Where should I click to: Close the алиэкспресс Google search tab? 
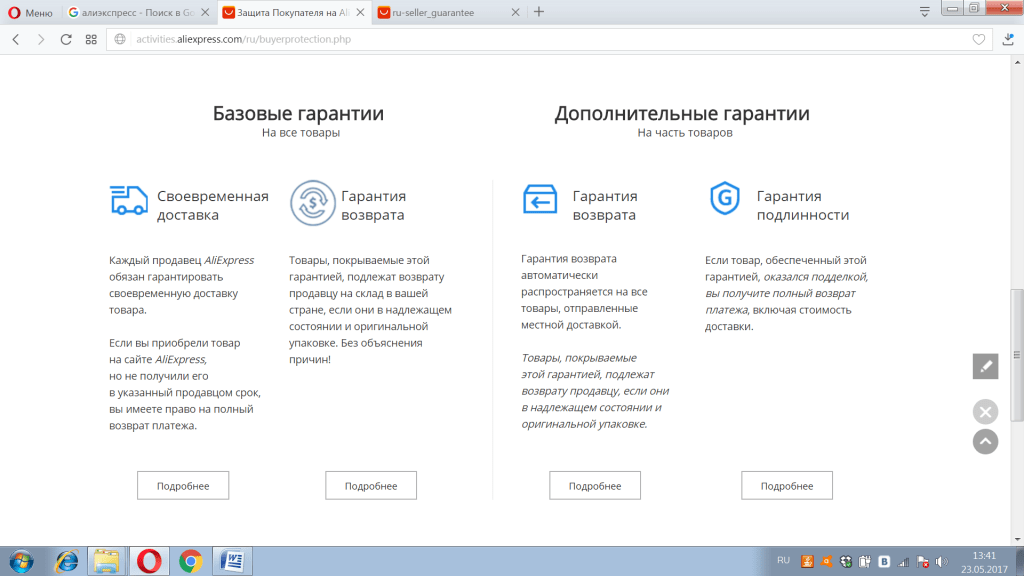point(205,12)
